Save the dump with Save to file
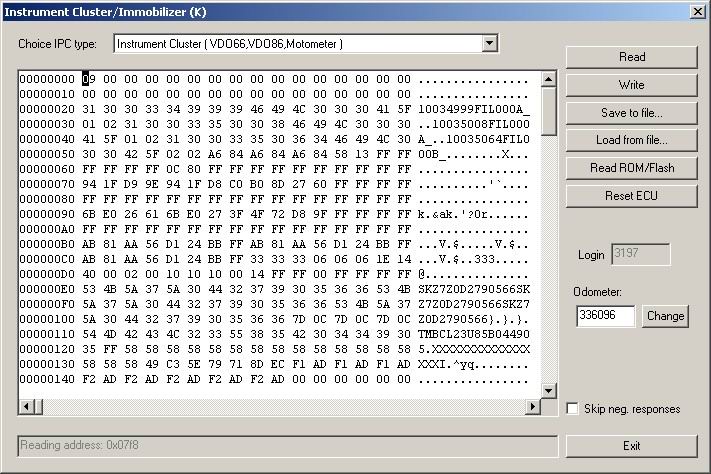Image resolution: width=711 pixels, height=474 pixels. click(632, 113)
